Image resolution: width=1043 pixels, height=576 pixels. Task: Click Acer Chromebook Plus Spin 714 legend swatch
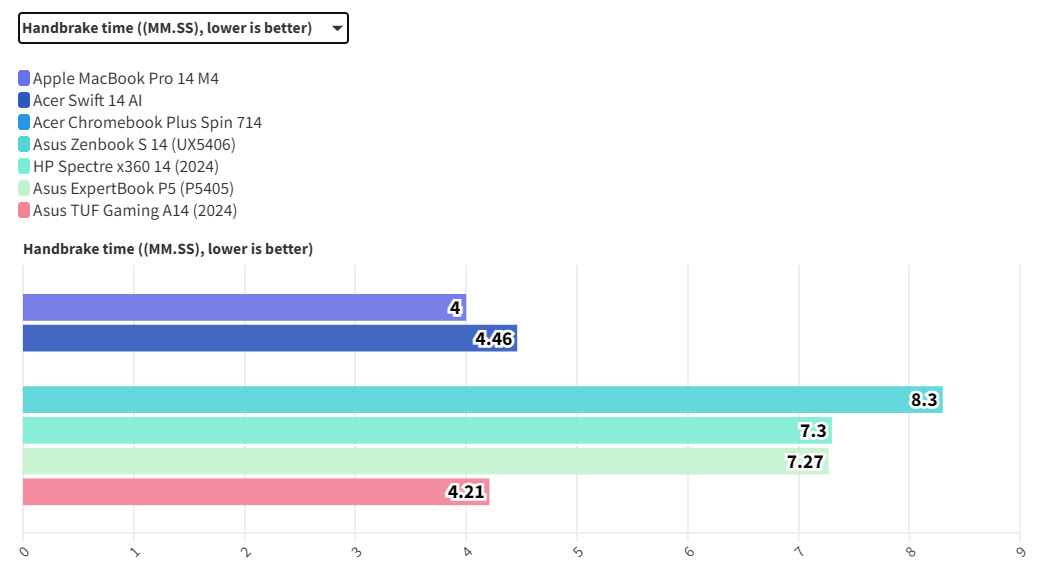(24, 122)
